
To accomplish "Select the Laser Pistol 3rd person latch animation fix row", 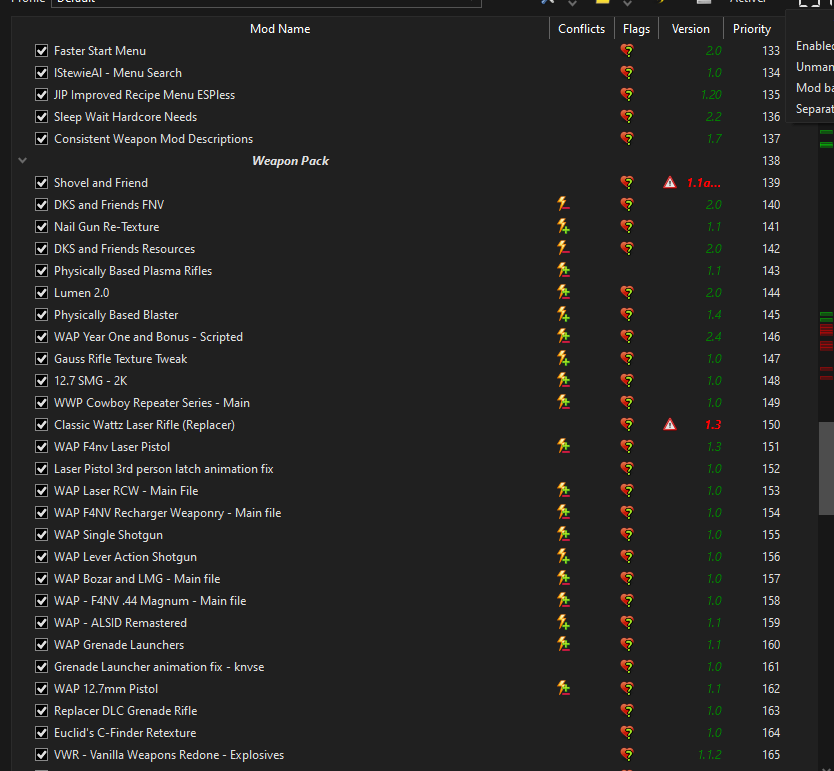I will pos(398,469).
